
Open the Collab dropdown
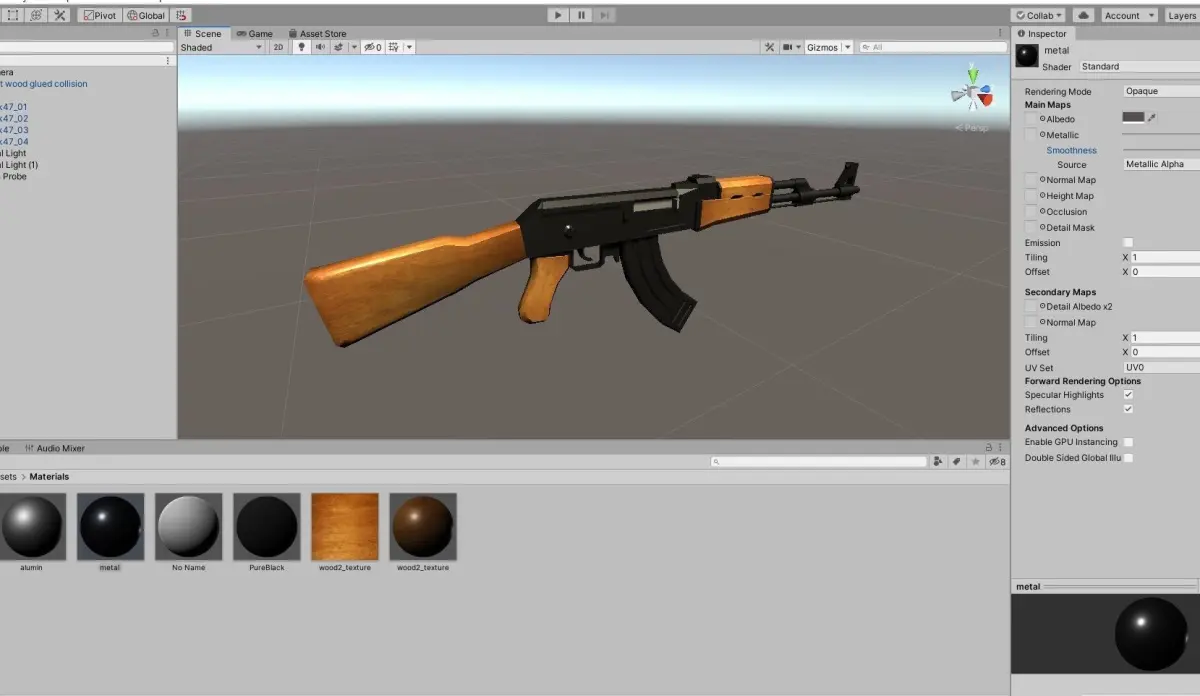click(x=1038, y=15)
